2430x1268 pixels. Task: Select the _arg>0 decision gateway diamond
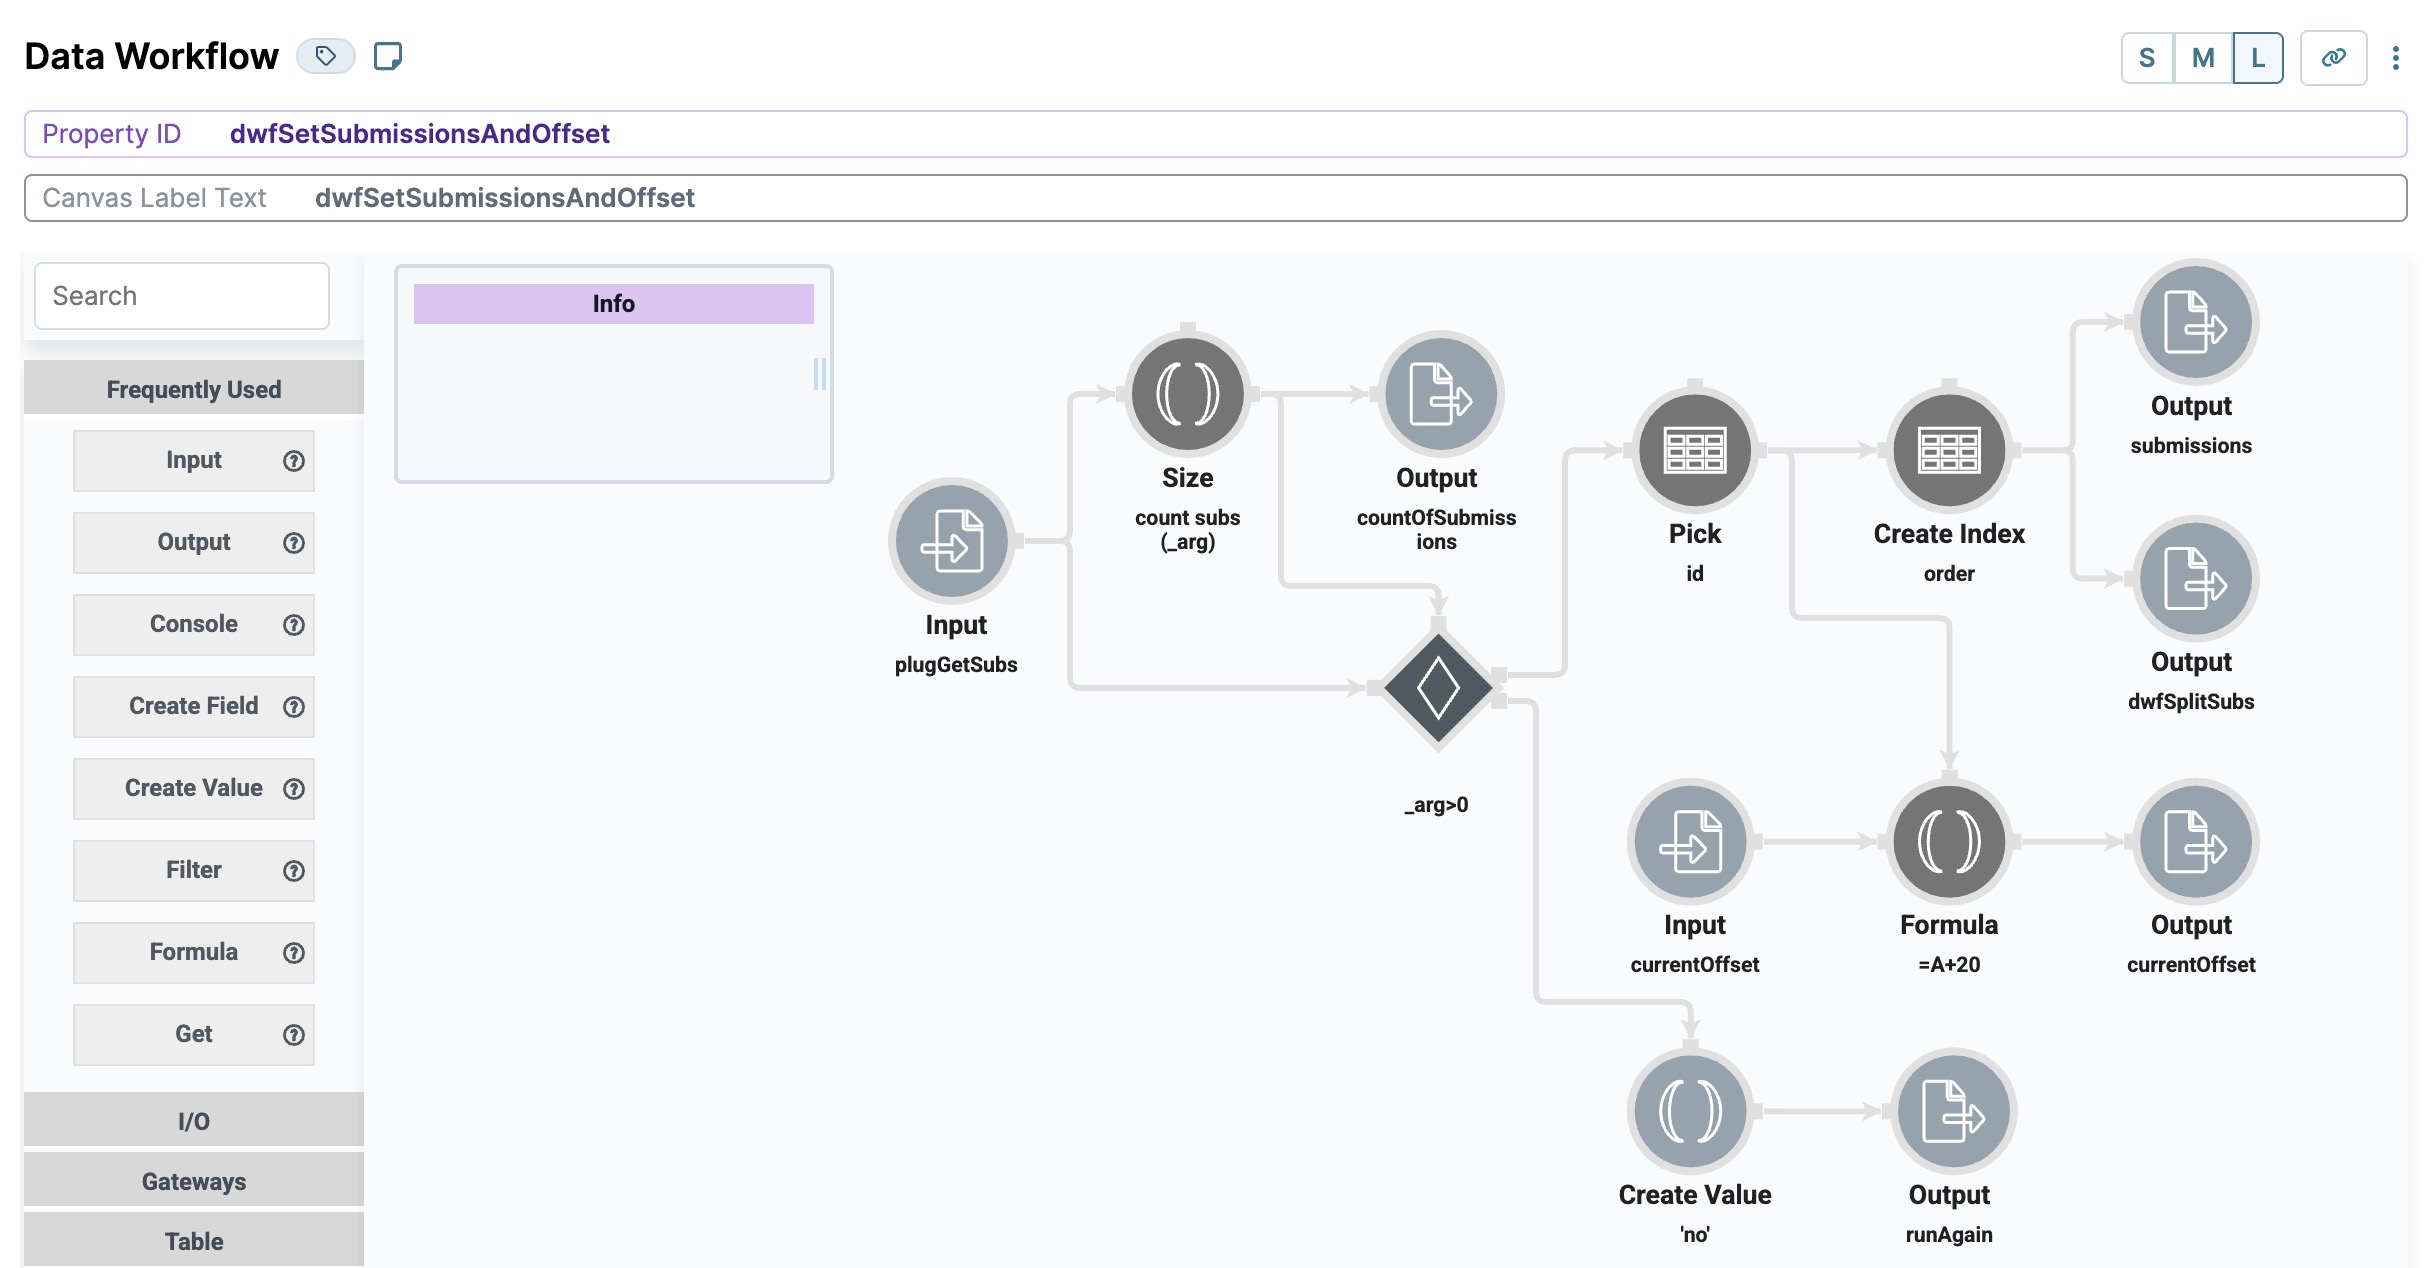pos(1437,689)
